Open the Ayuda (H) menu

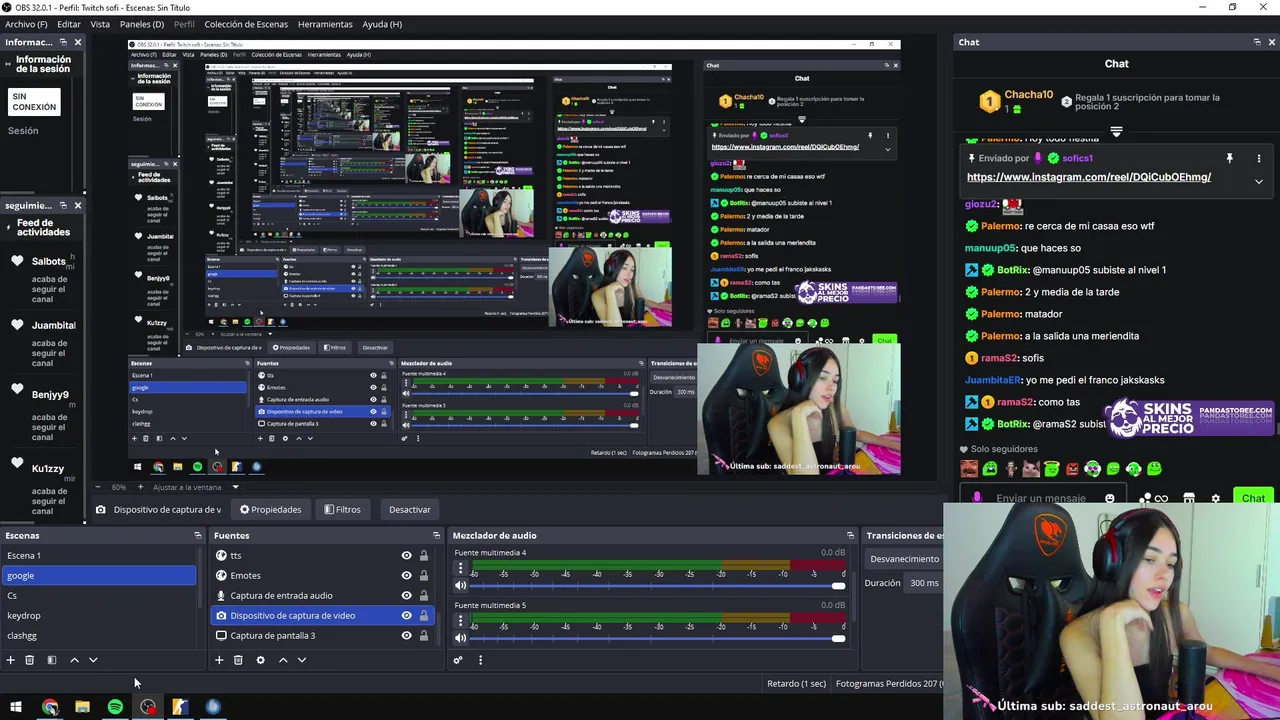point(382,24)
